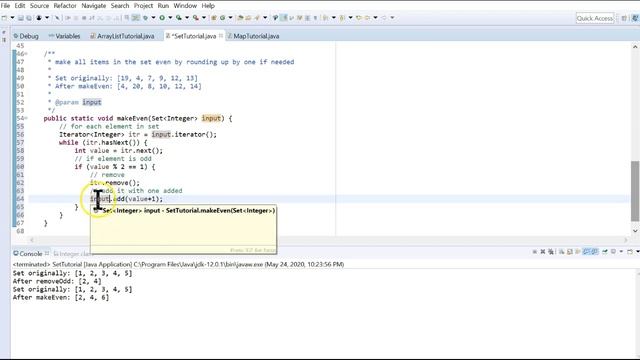
Task: Expand the External Tools dropdown arrow
Action: [204, 18]
